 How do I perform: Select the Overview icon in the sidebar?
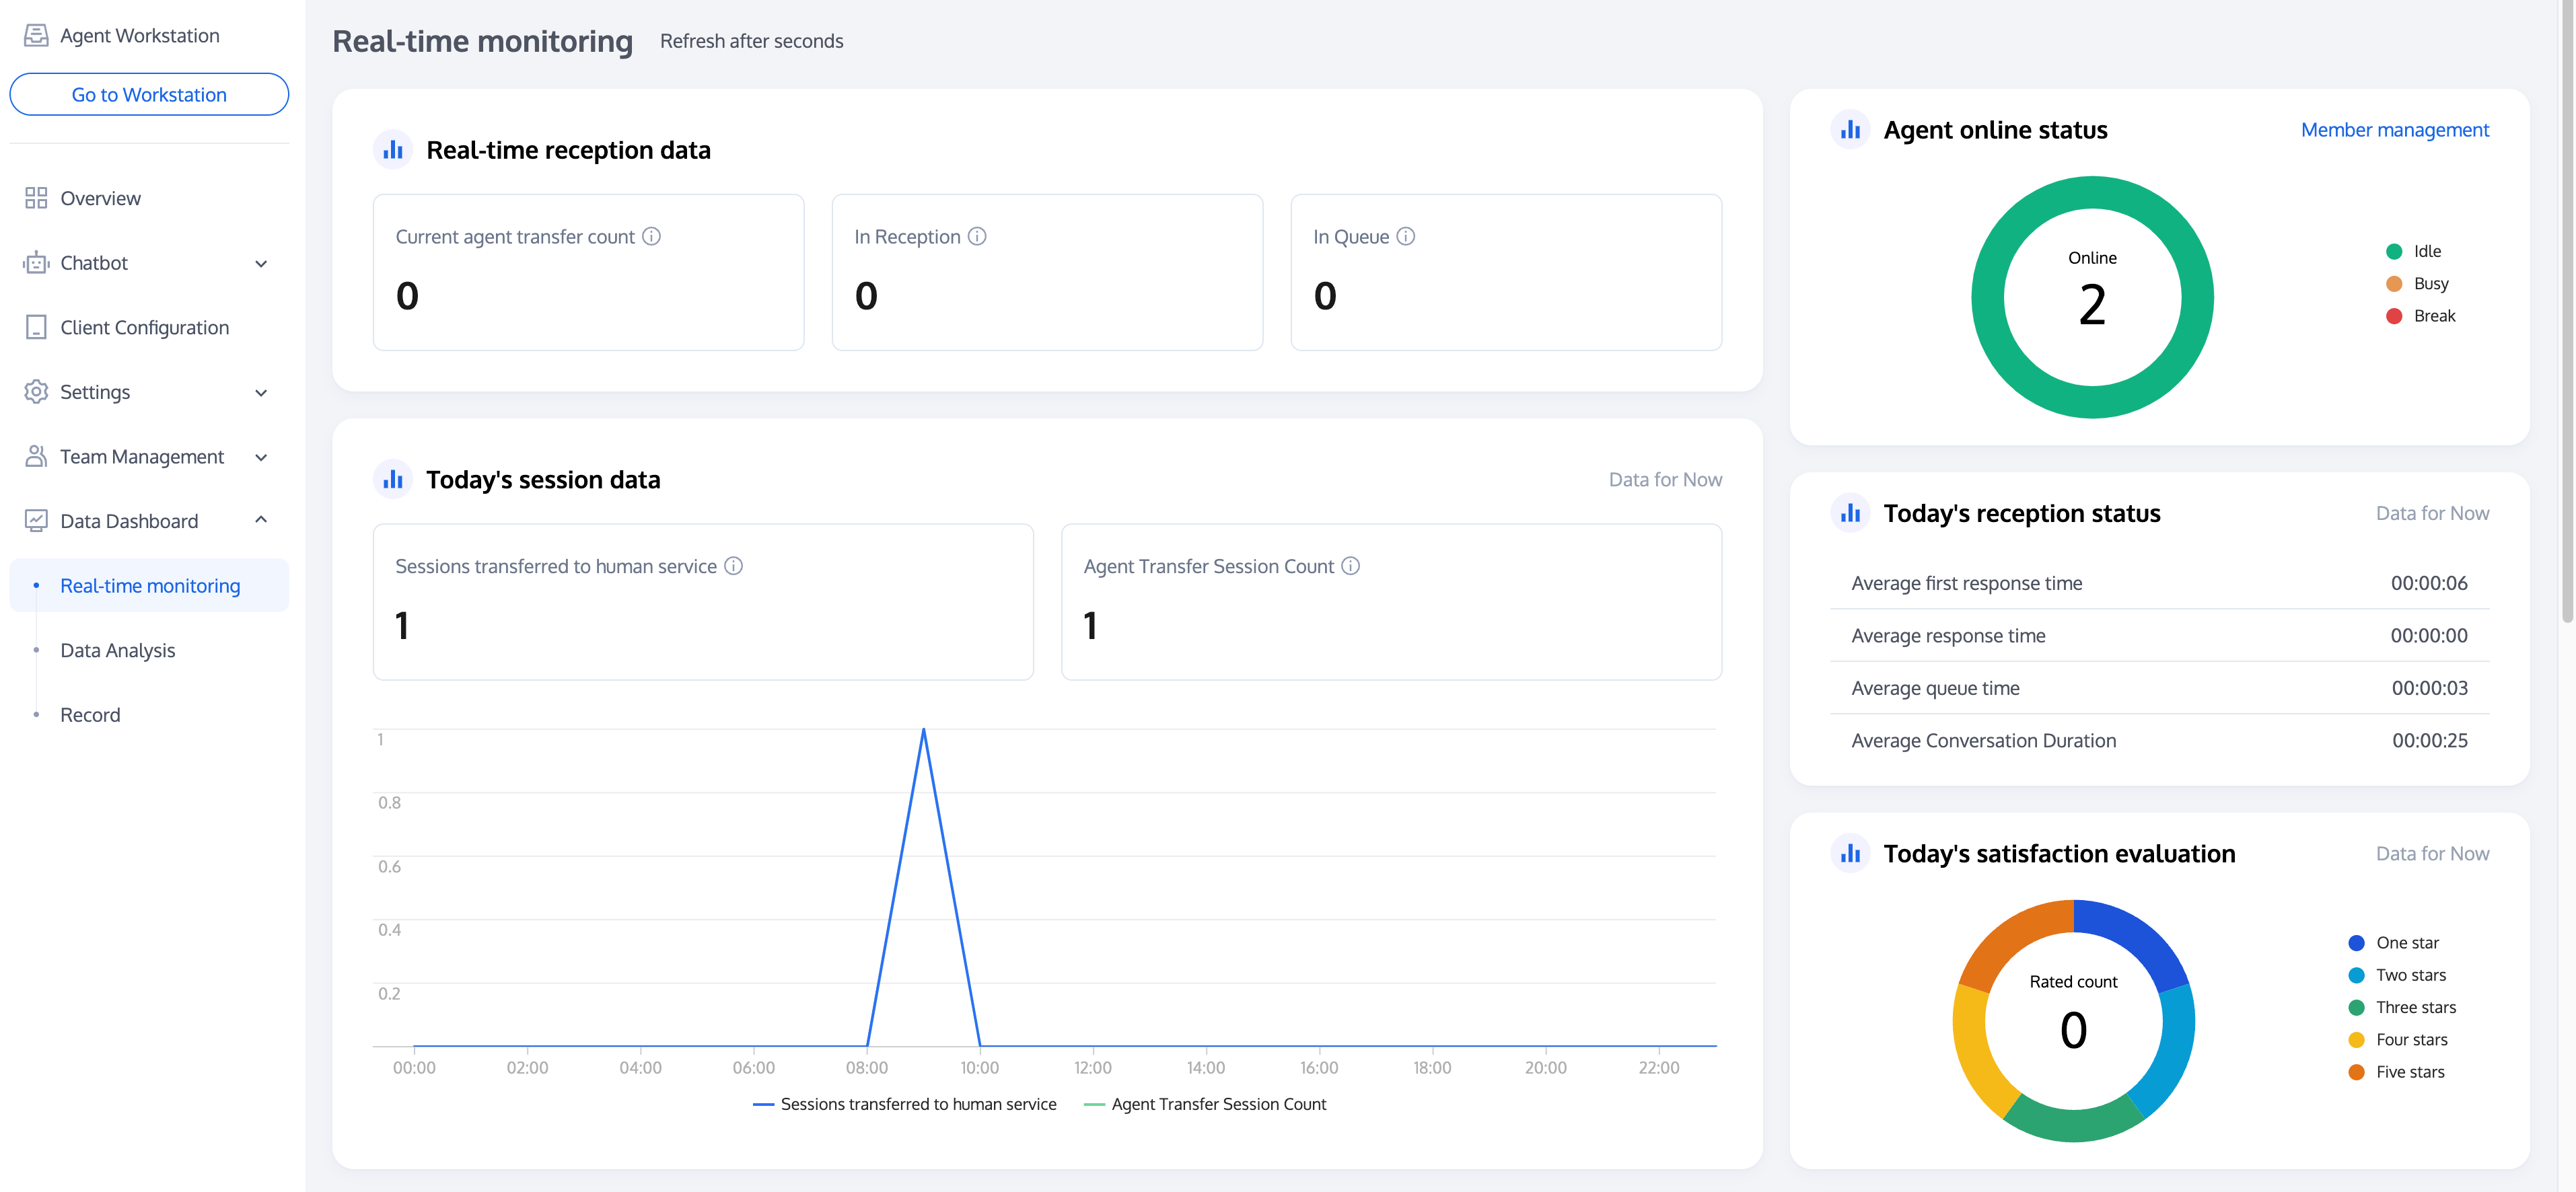click(36, 198)
